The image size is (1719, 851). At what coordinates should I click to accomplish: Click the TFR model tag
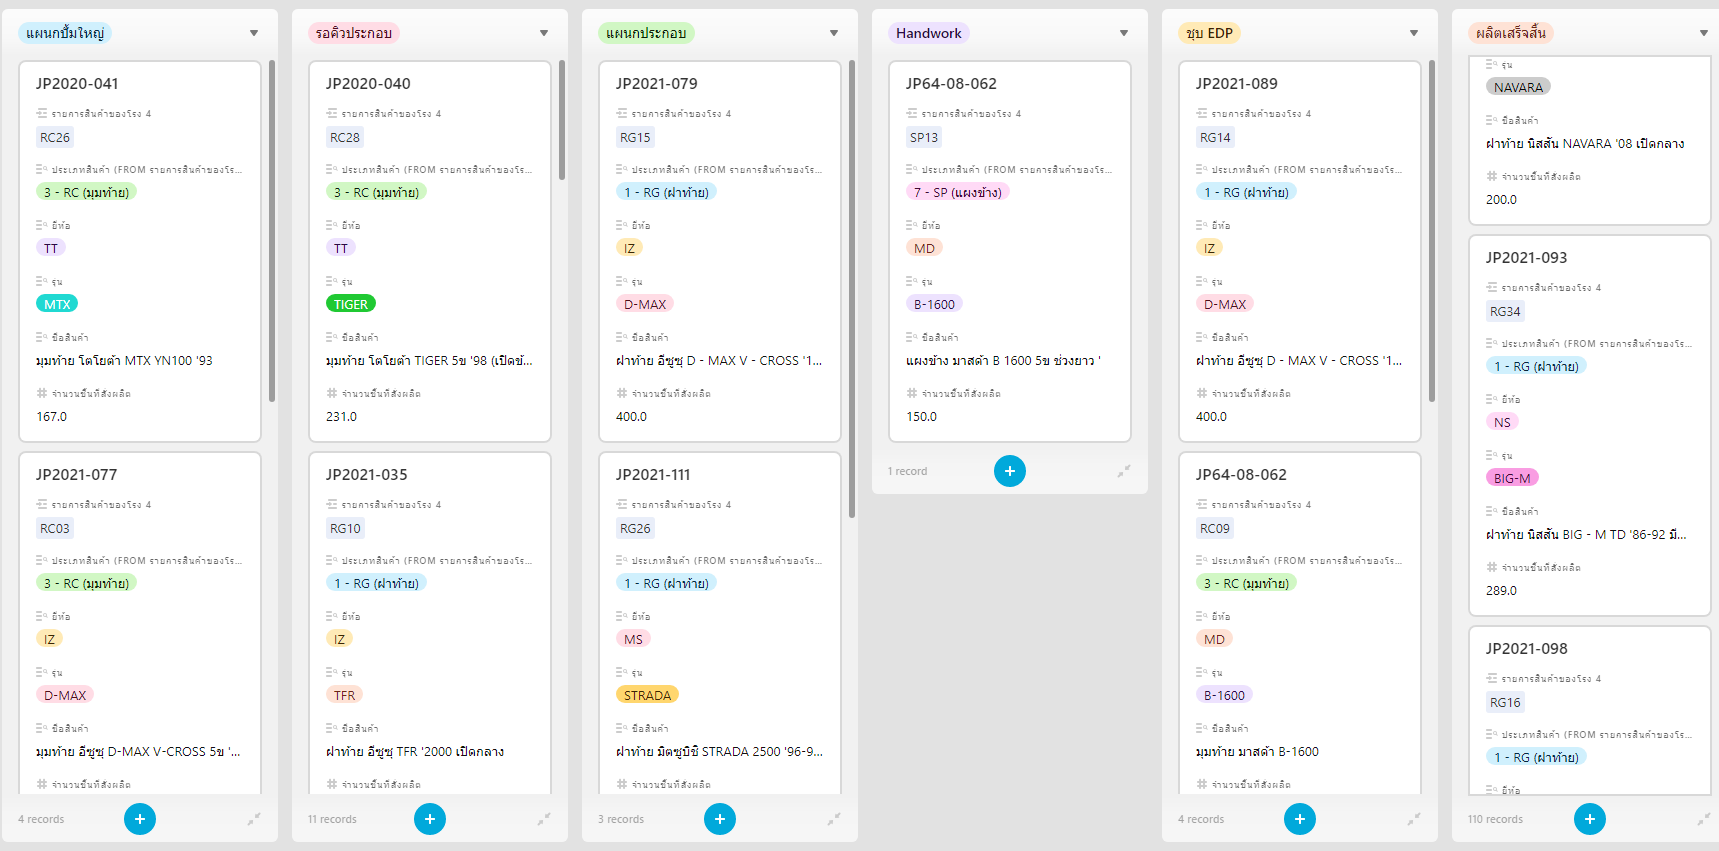tap(344, 695)
